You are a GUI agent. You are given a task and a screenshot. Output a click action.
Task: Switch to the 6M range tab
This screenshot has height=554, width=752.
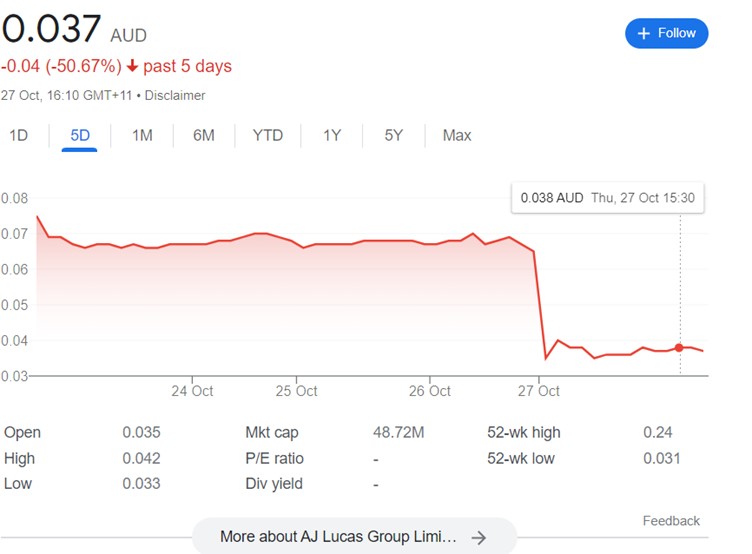(x=204, y=135)
